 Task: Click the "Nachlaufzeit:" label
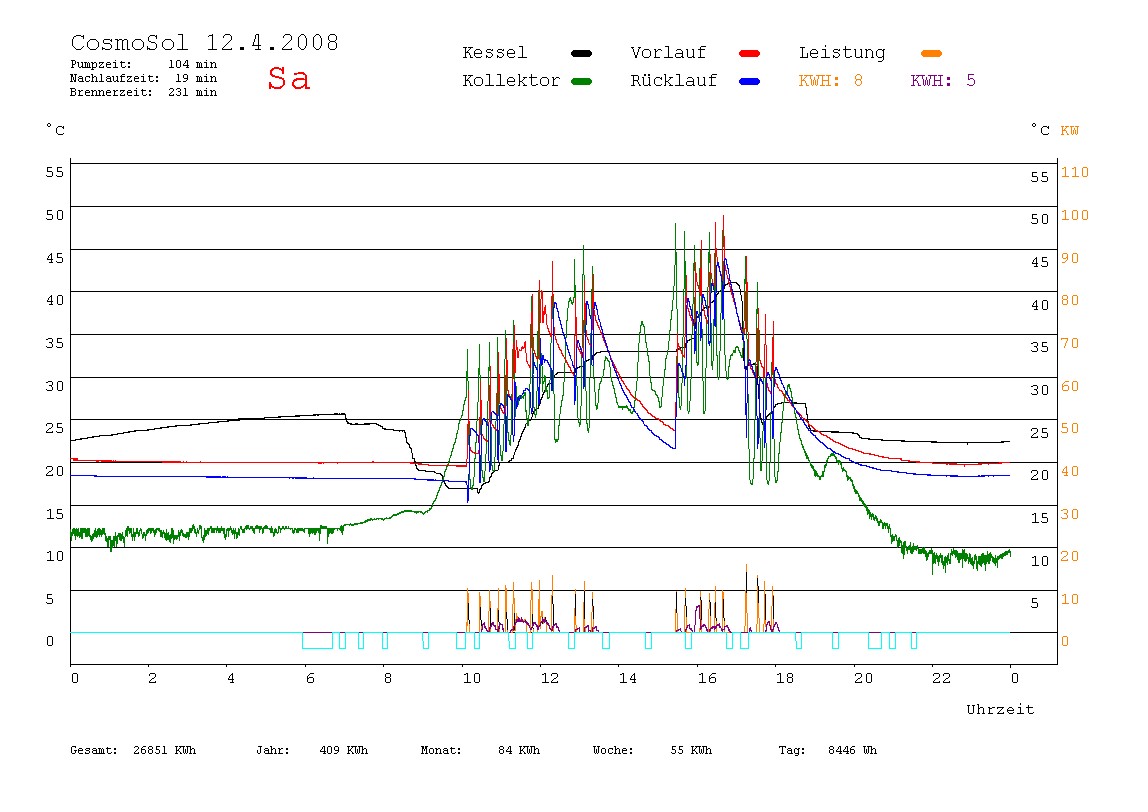115,78
